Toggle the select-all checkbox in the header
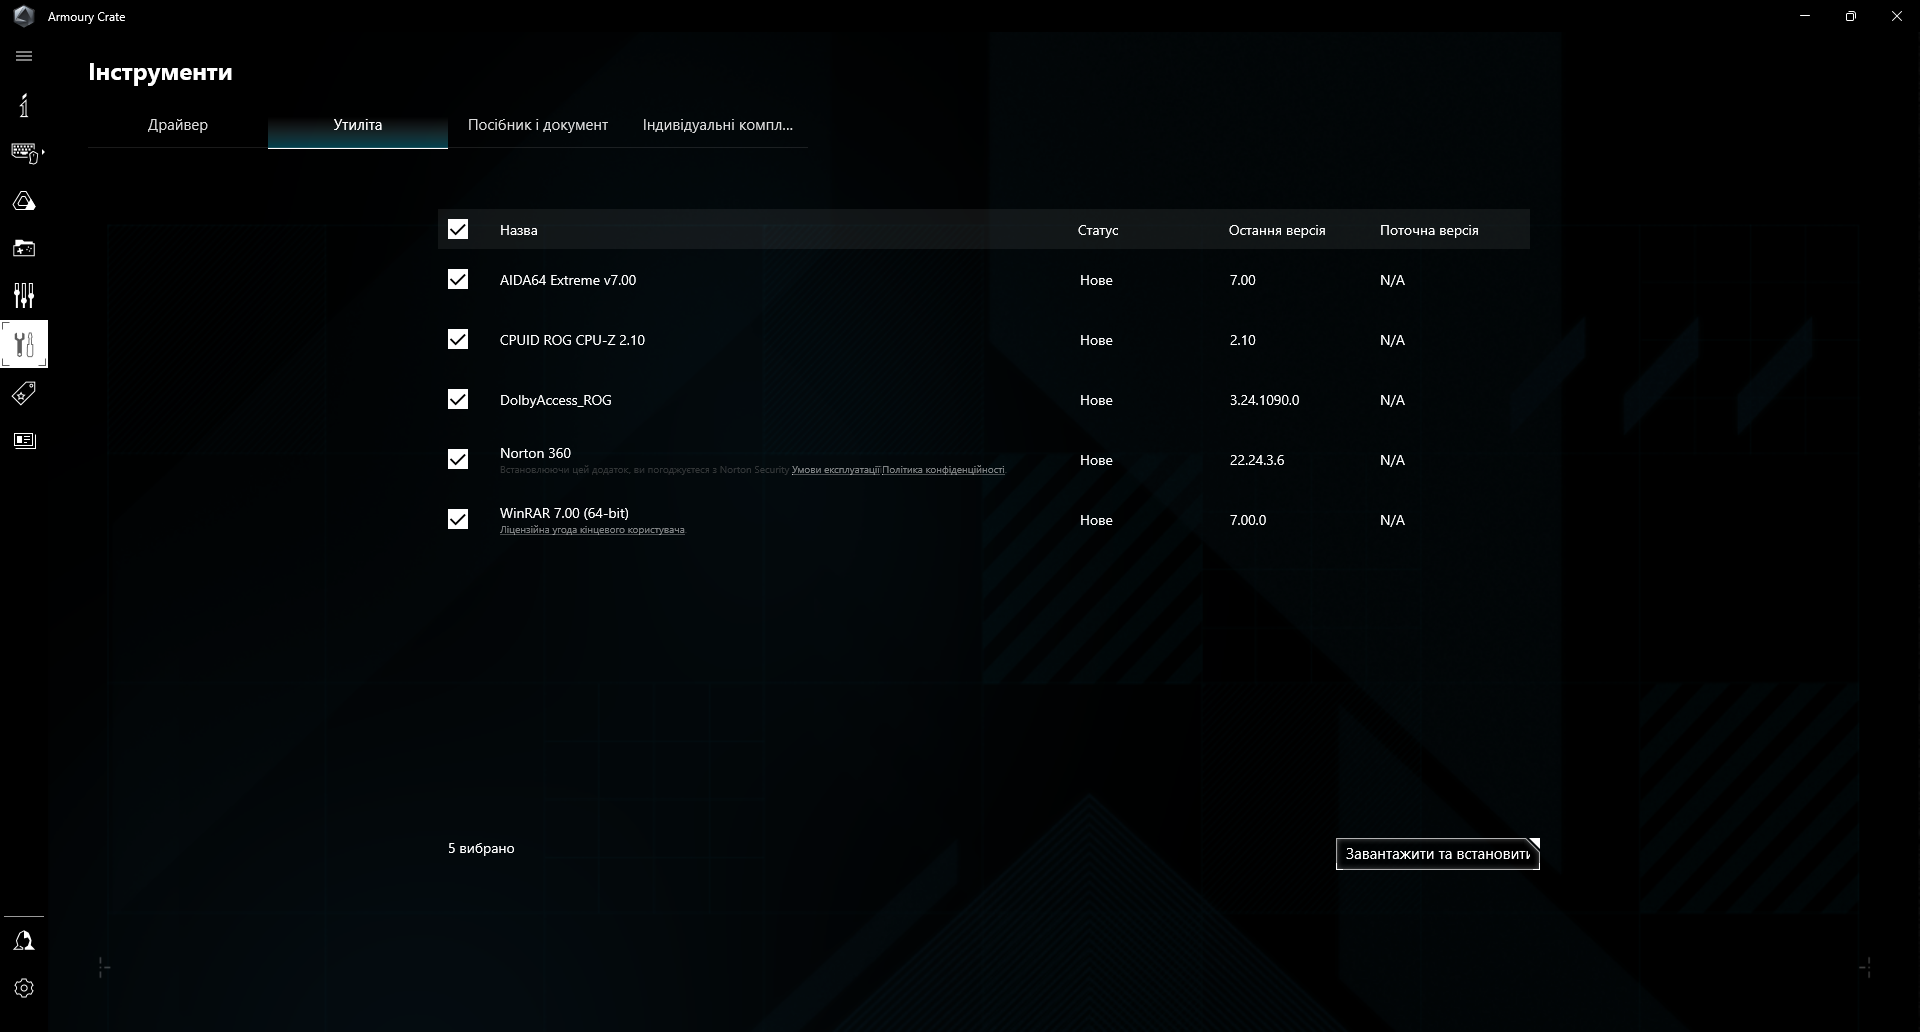 (x=458, y=229)
